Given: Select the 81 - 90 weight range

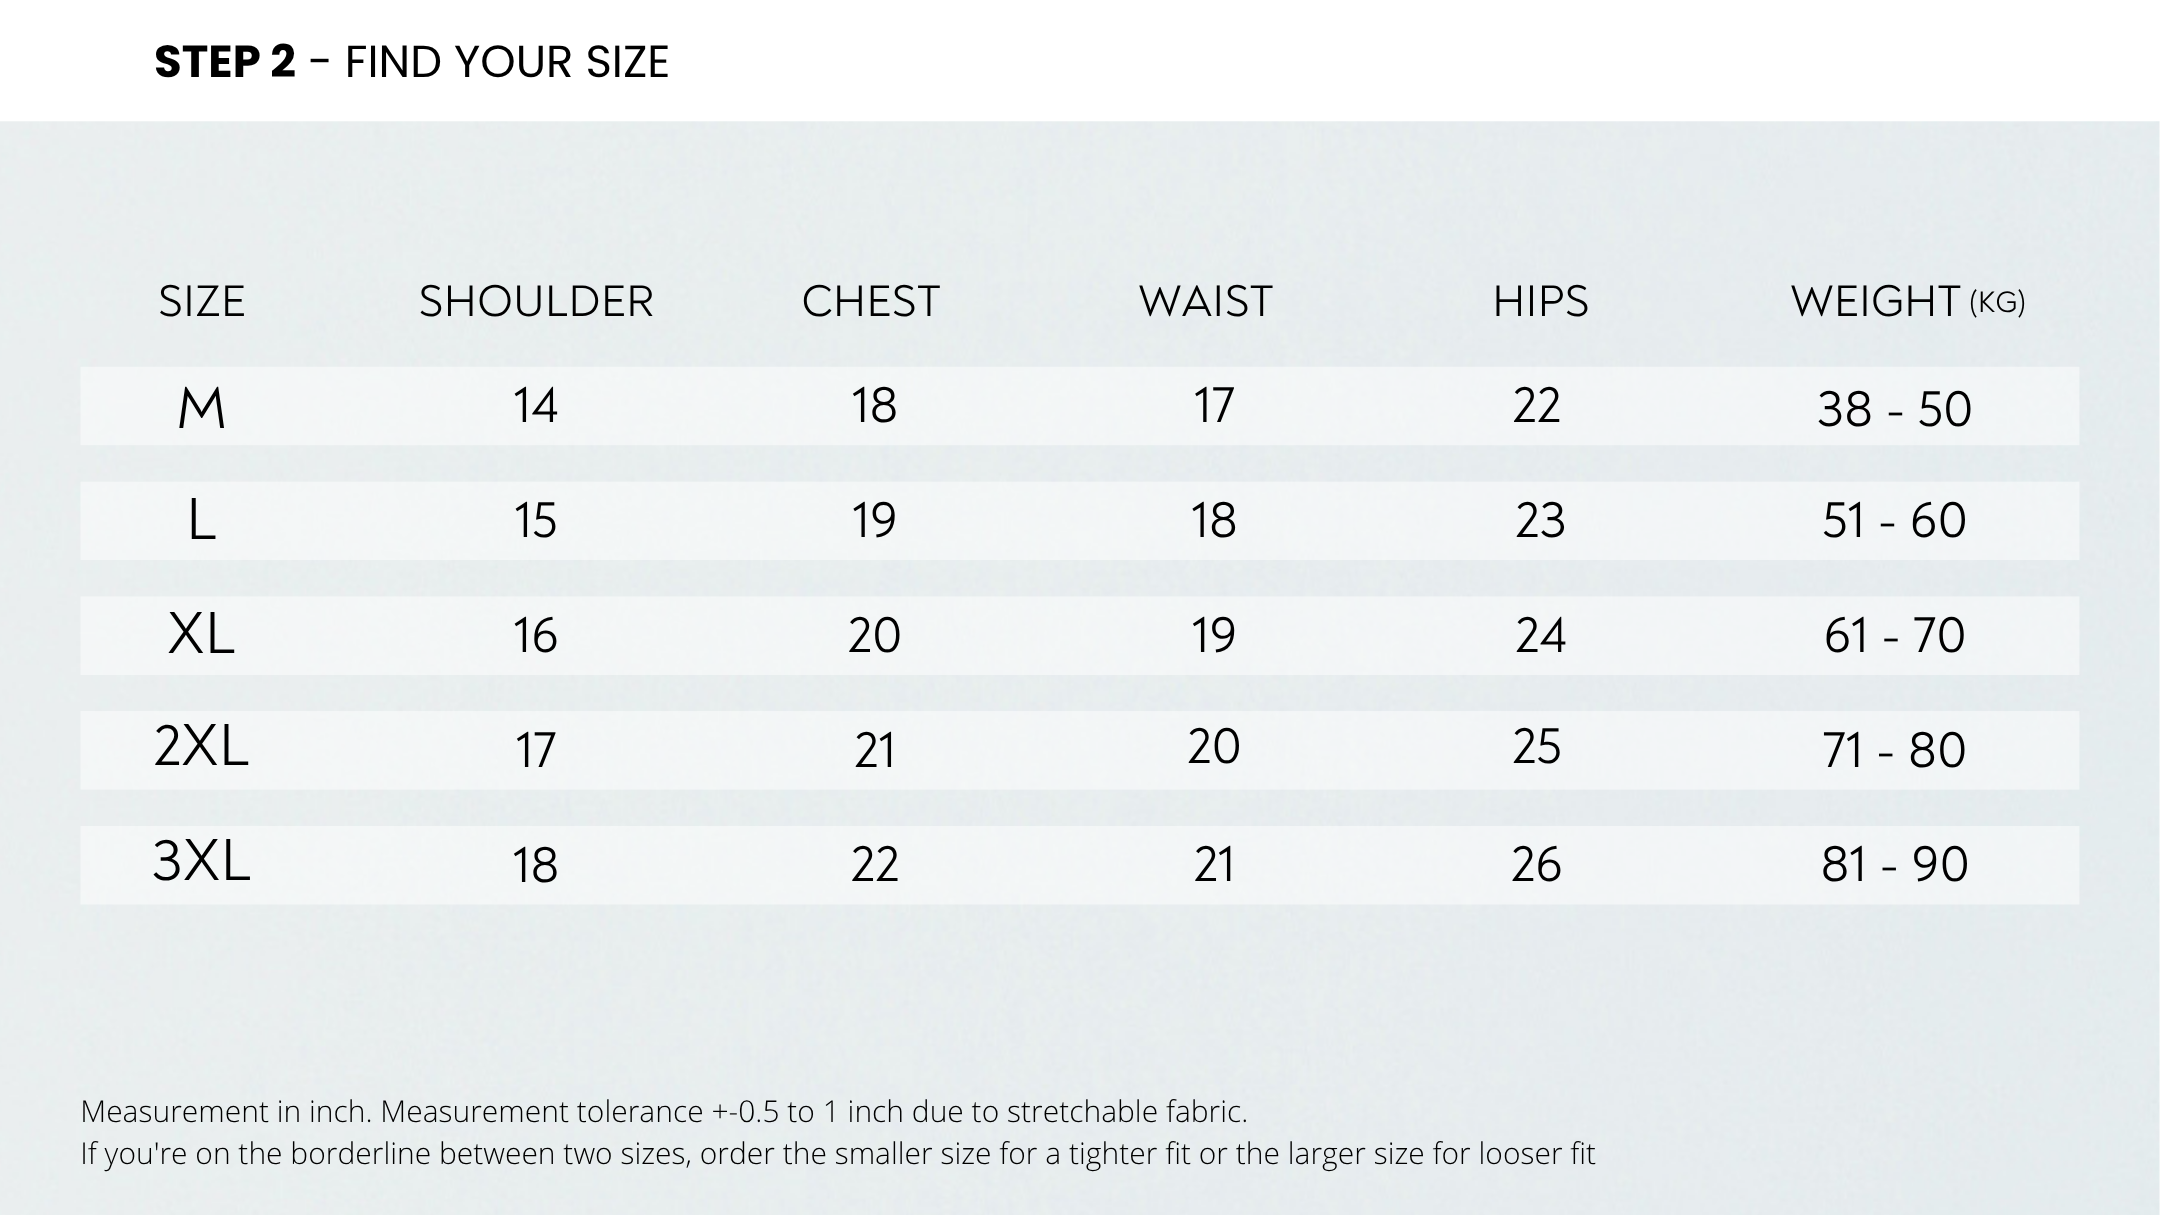Looking at the screenshot, I should [1894, 864].
